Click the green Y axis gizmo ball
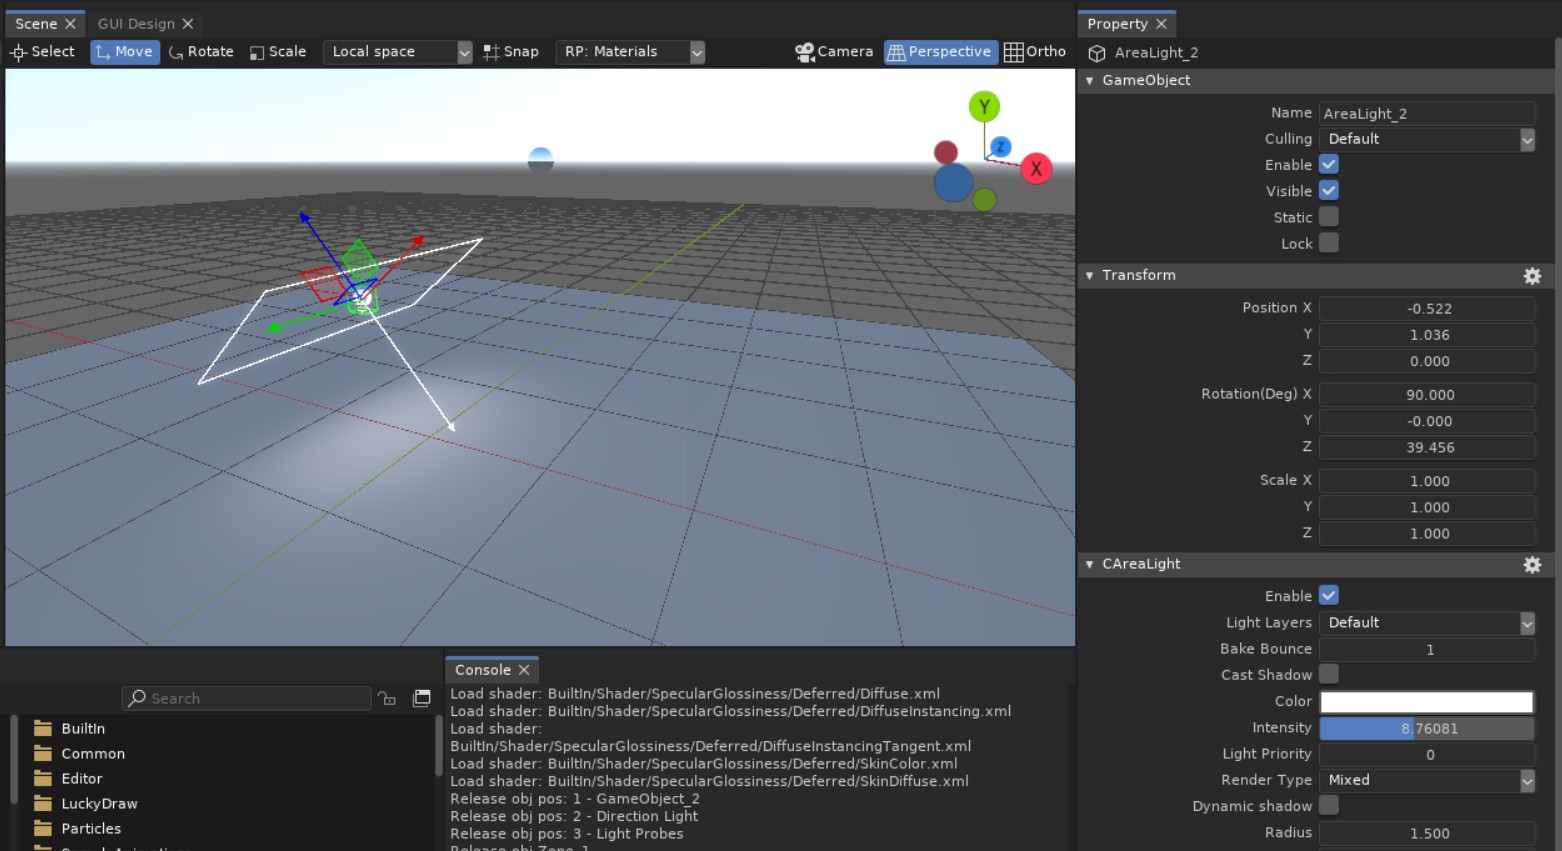Viewport: 1562px width, 851px height. pyautogui.click(x=984, y=106)
